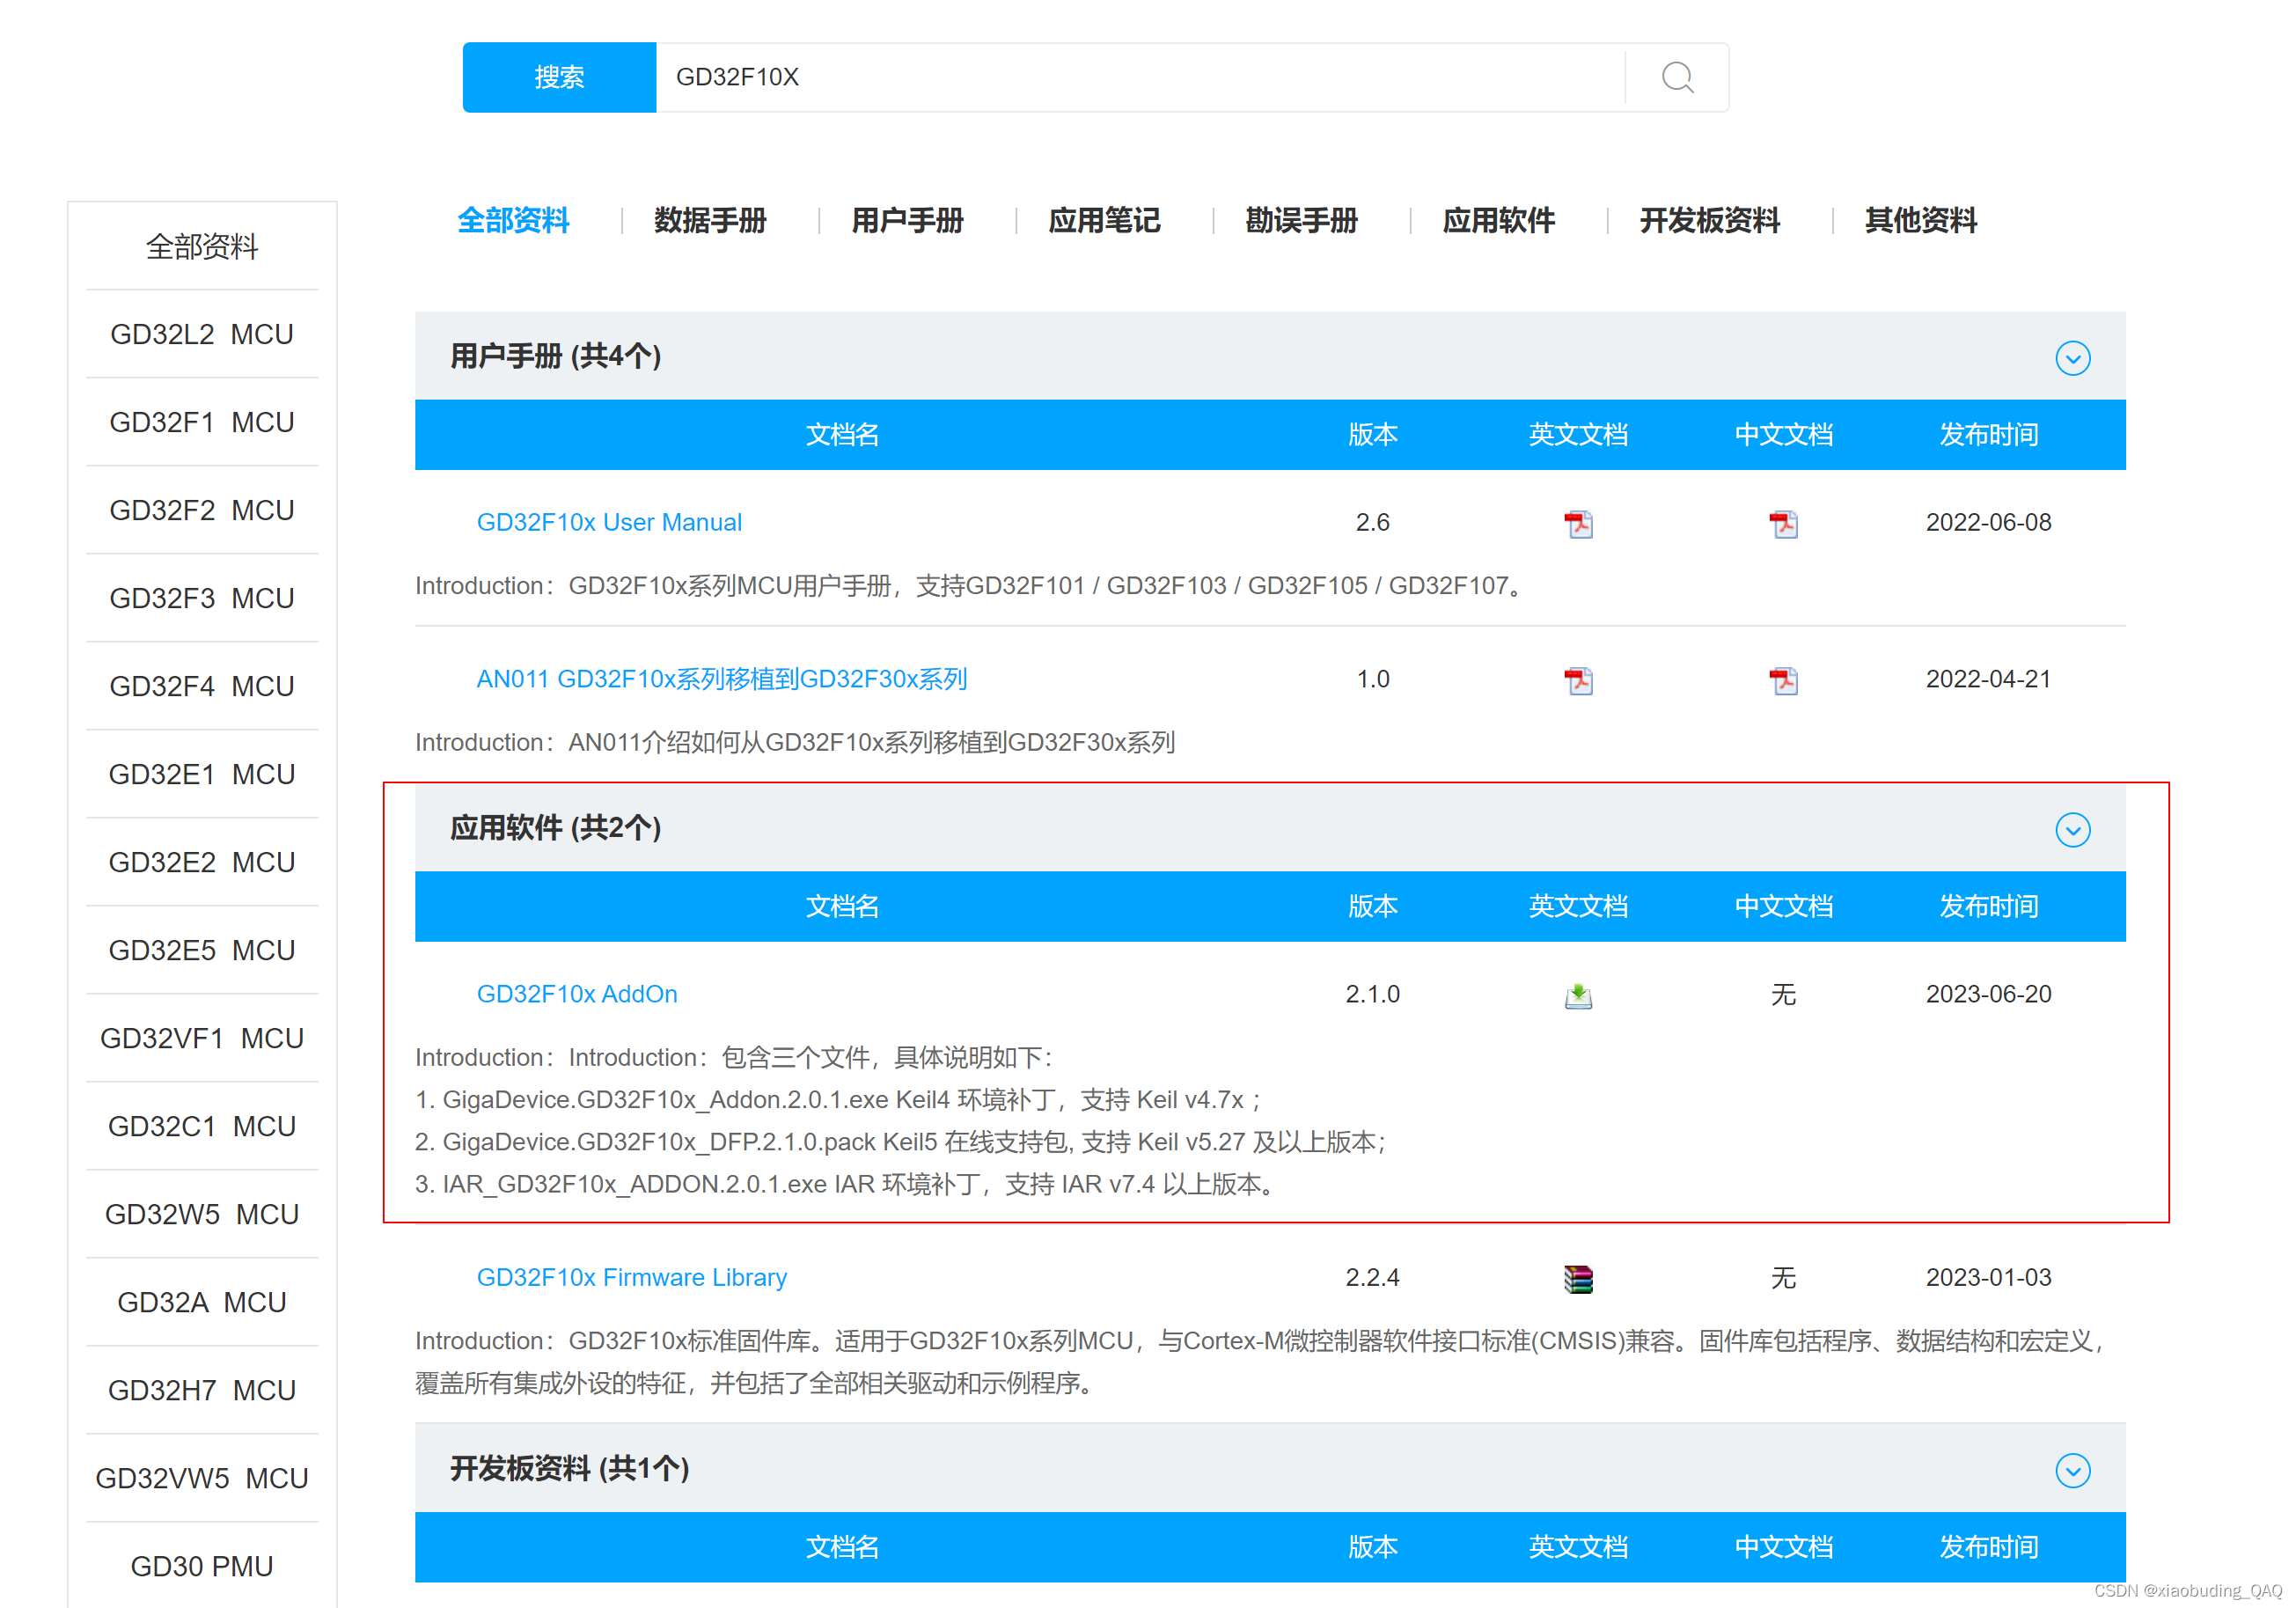Open Chinese PDF for AN011 application note

click(x=1783, y=680)
